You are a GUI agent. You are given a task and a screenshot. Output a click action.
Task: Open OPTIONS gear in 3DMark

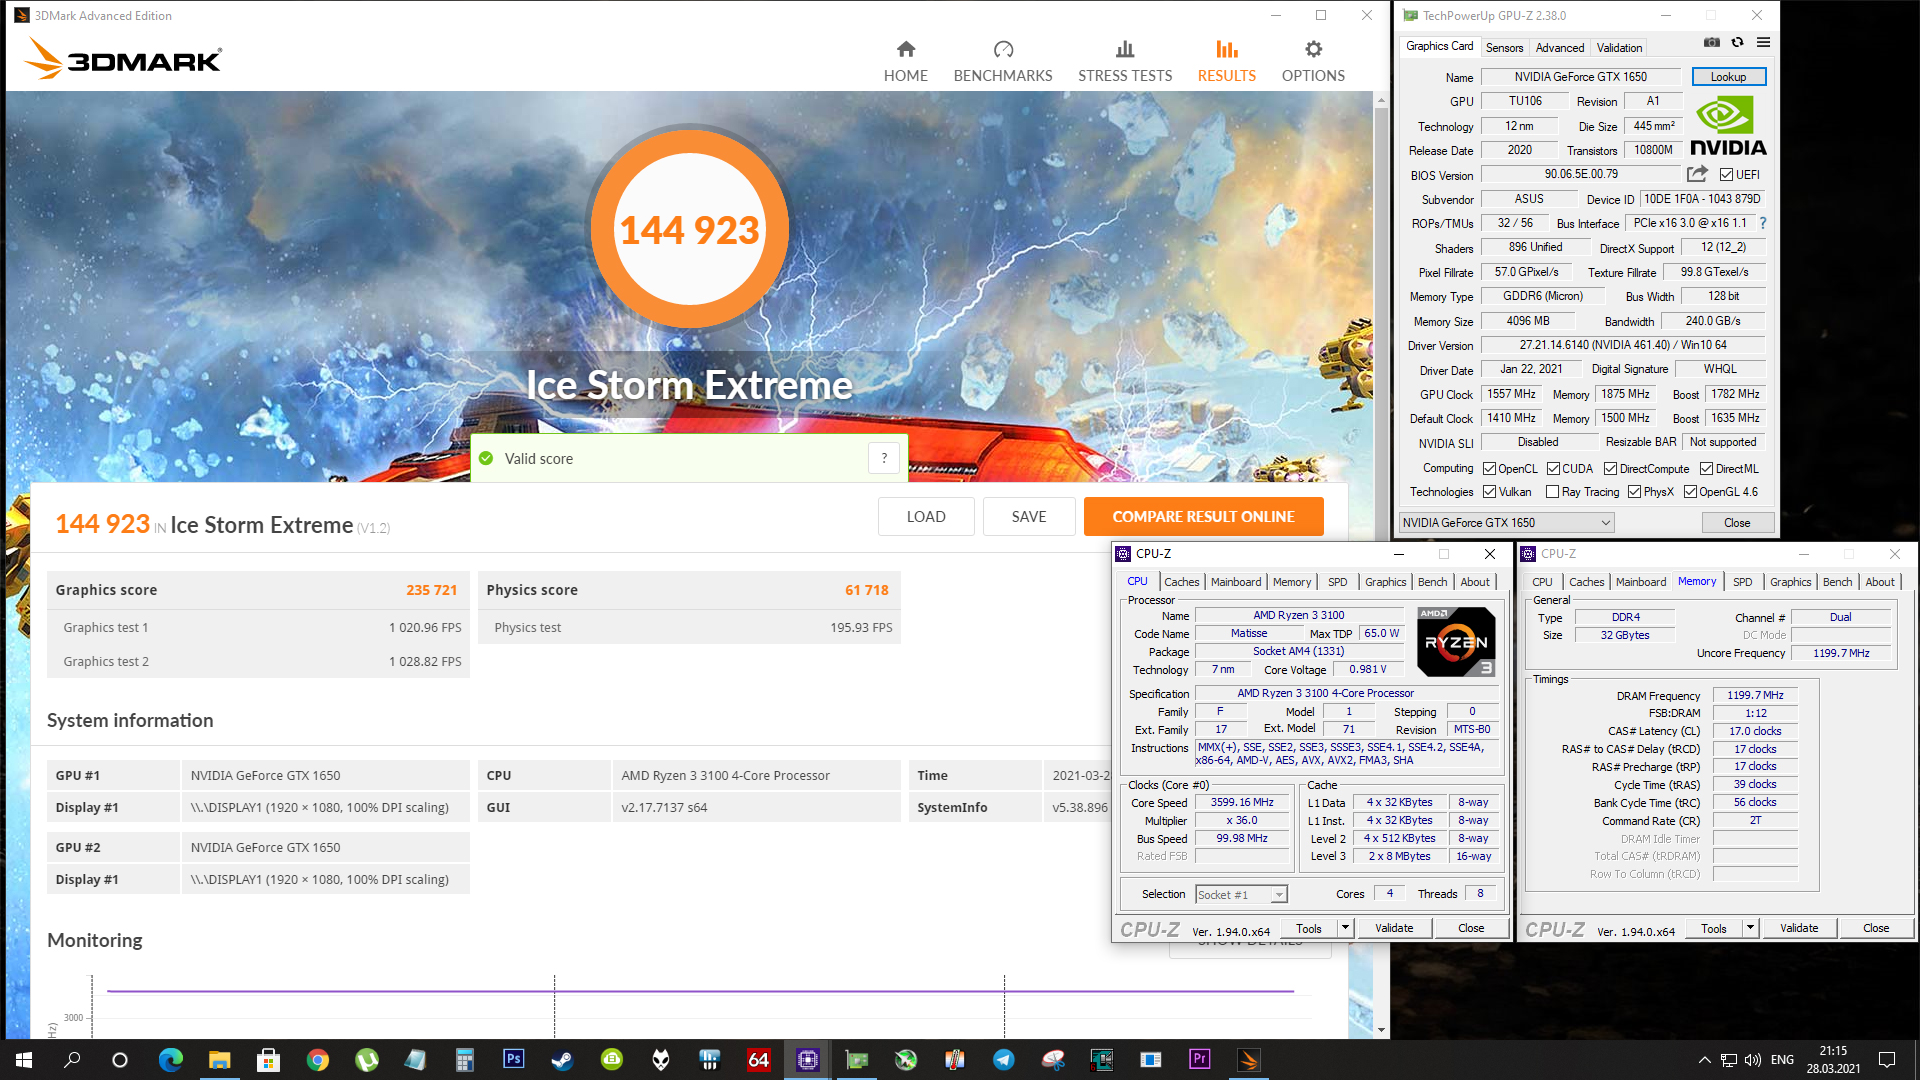[x=1313, y=61]
